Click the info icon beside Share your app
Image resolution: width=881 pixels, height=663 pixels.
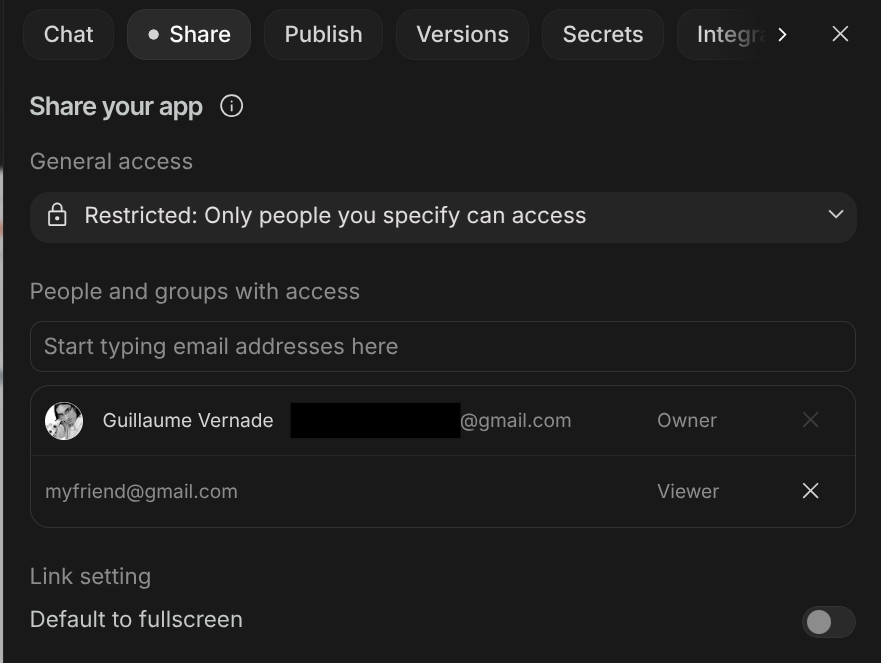pos(231,106)
